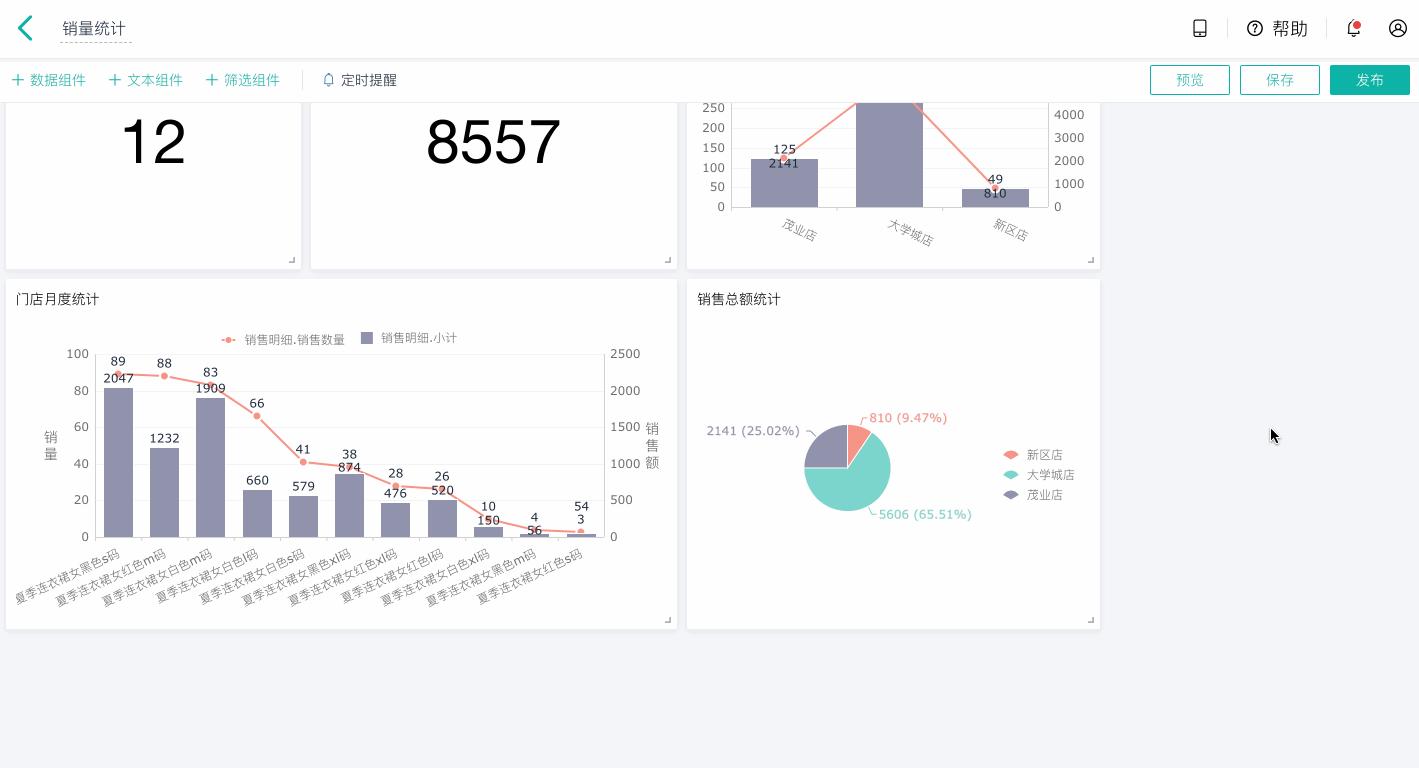Open the 帮助 help menu

click(x=1277, y=28)
